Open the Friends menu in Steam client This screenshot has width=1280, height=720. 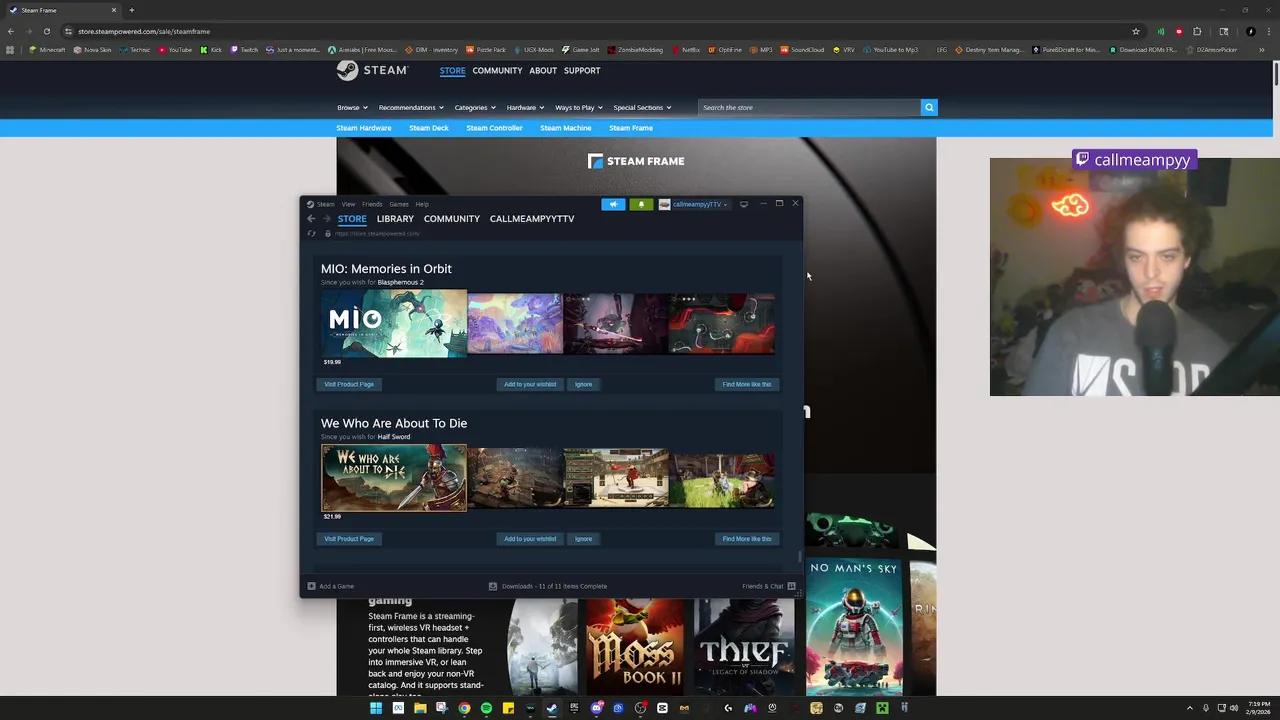point(372,204)
